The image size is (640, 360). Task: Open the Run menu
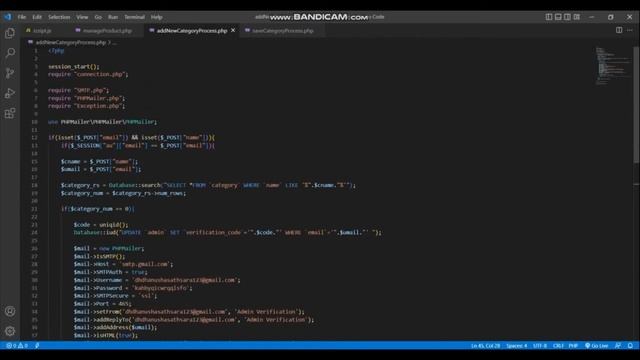coord(113,17)
